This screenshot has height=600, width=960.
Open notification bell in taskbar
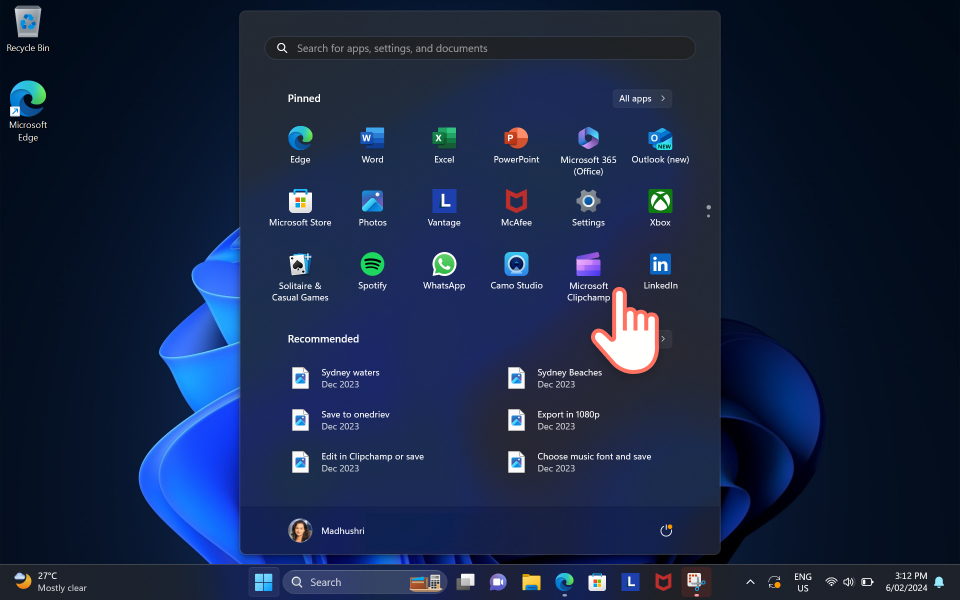[x=939, y=582]
